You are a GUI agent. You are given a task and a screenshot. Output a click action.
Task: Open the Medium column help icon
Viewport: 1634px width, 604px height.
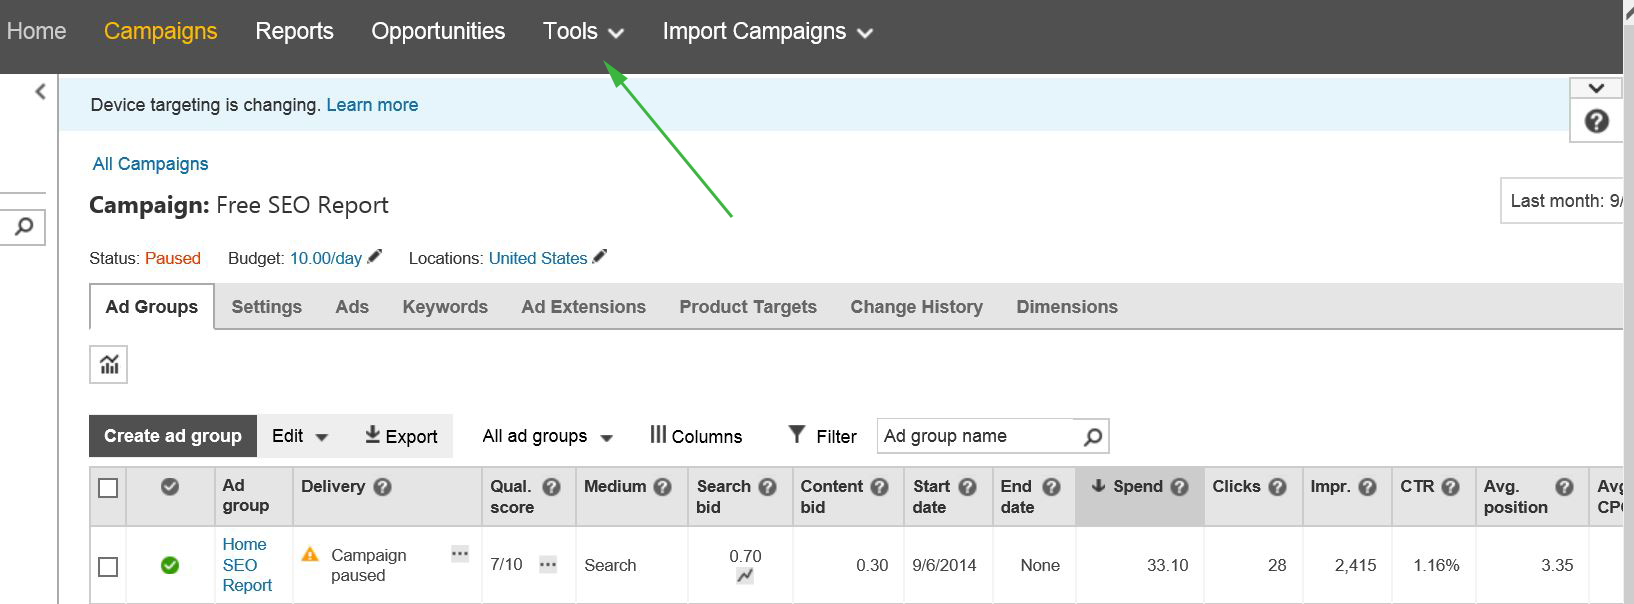coord(662,487)
